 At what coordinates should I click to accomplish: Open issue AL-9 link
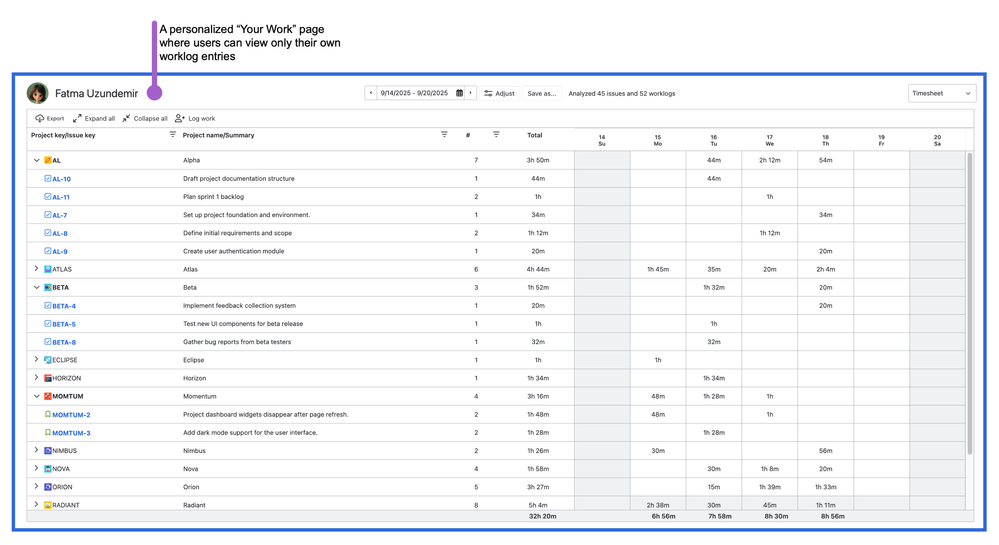point(59,252)
